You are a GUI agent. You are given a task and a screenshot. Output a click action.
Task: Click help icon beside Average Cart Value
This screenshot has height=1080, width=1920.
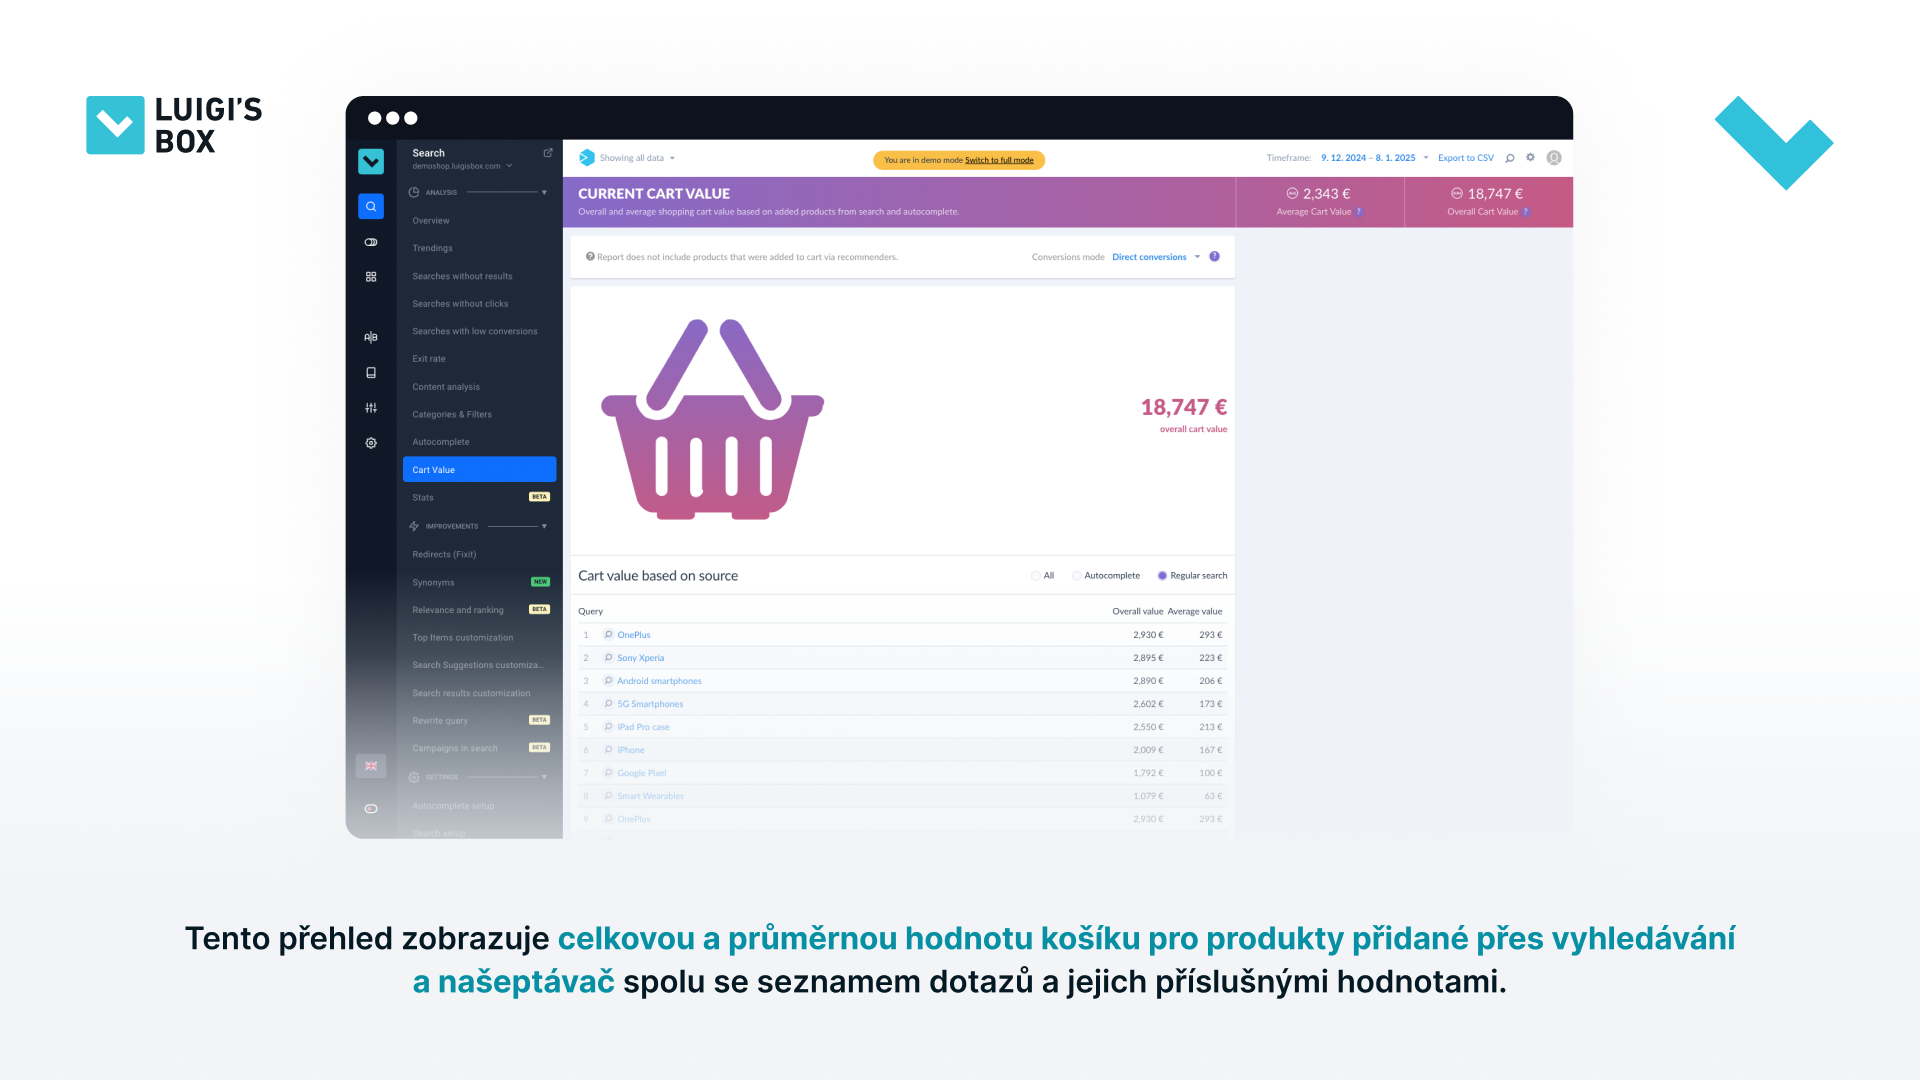click(1359, 212)
